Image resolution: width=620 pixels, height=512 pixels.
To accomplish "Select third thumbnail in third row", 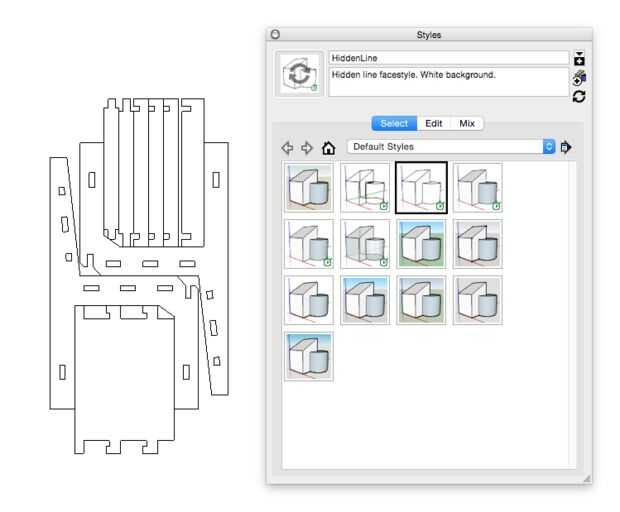I will point(422,300).
